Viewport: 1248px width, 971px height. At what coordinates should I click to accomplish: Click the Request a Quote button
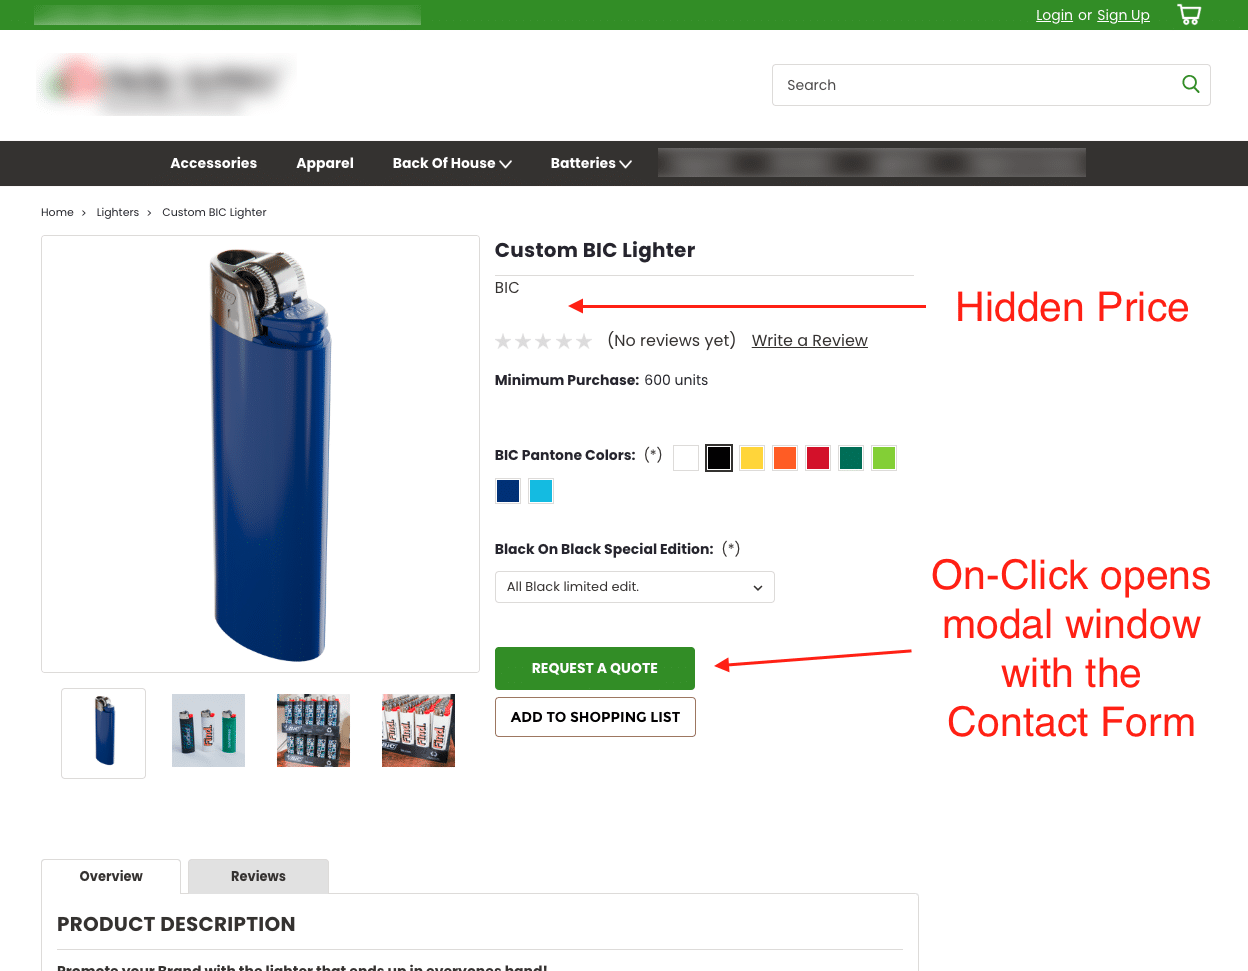click(x=595, y=668)
